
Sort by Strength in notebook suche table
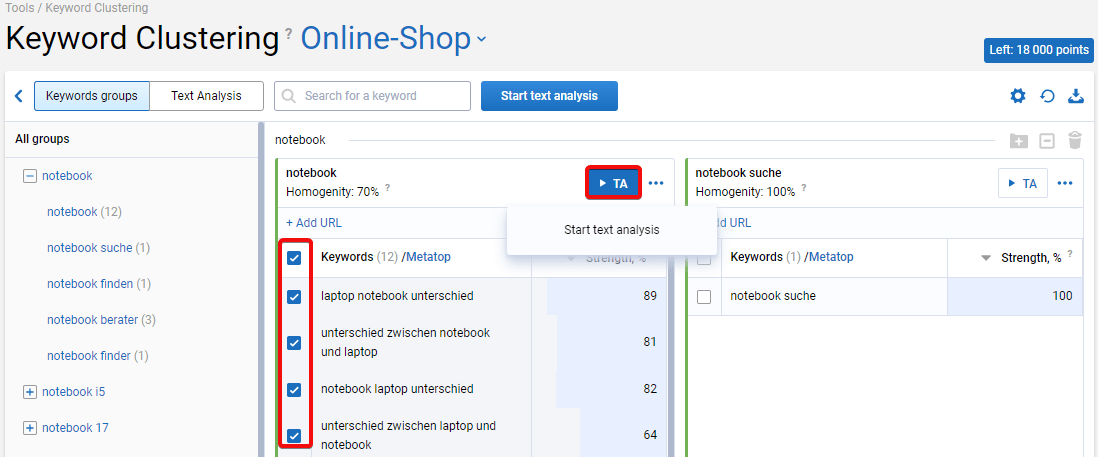(x=986, y=258)
